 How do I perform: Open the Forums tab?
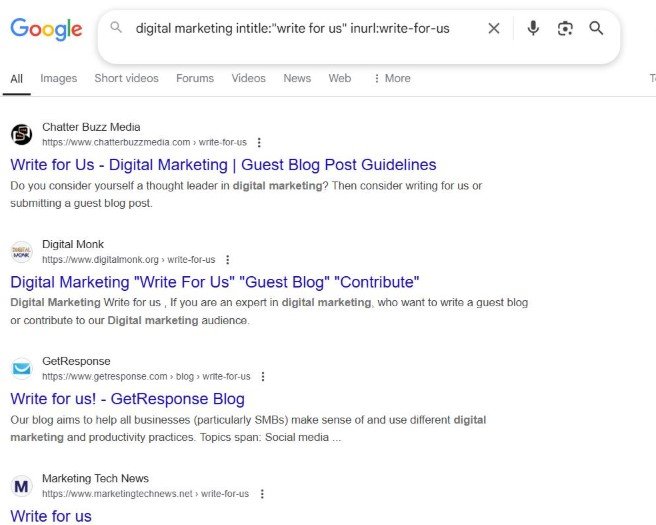pyautogui.click(x=195, y=78)
